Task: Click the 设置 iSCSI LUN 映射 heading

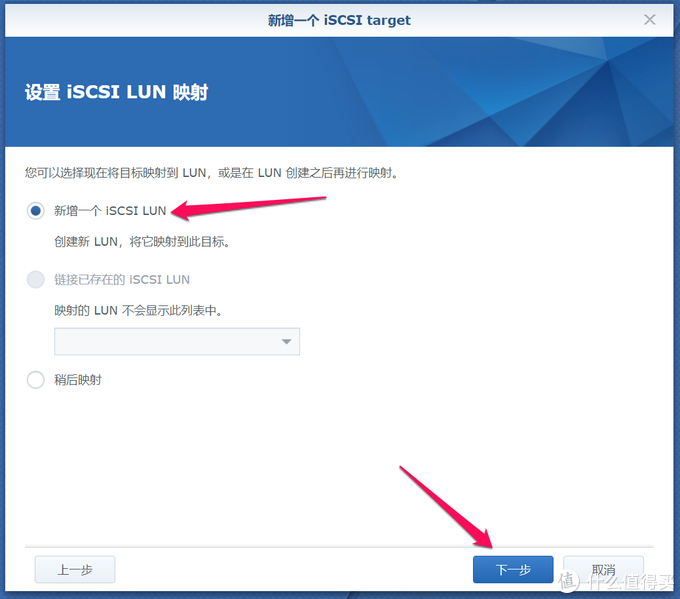Action: coord(116,92)
